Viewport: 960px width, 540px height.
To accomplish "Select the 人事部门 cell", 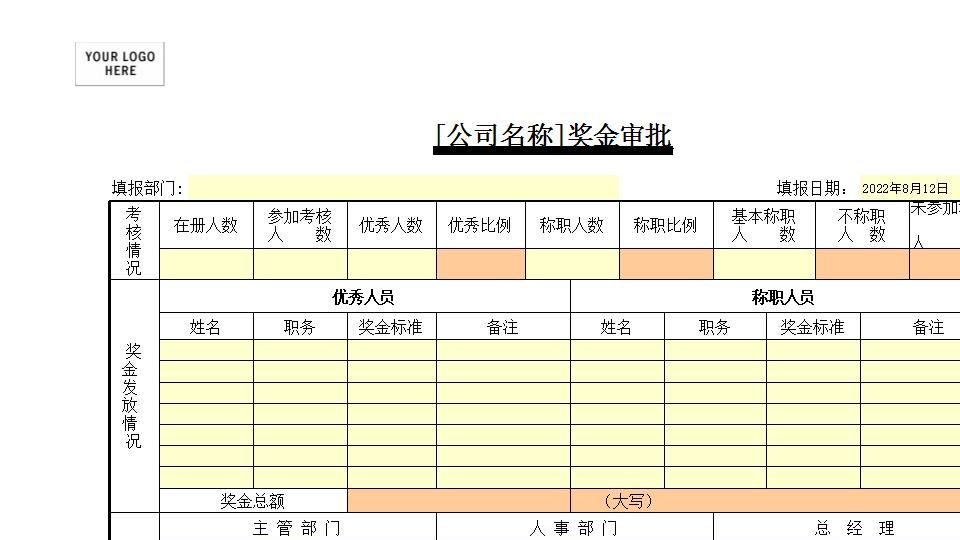I will click(x=574, y=527).
